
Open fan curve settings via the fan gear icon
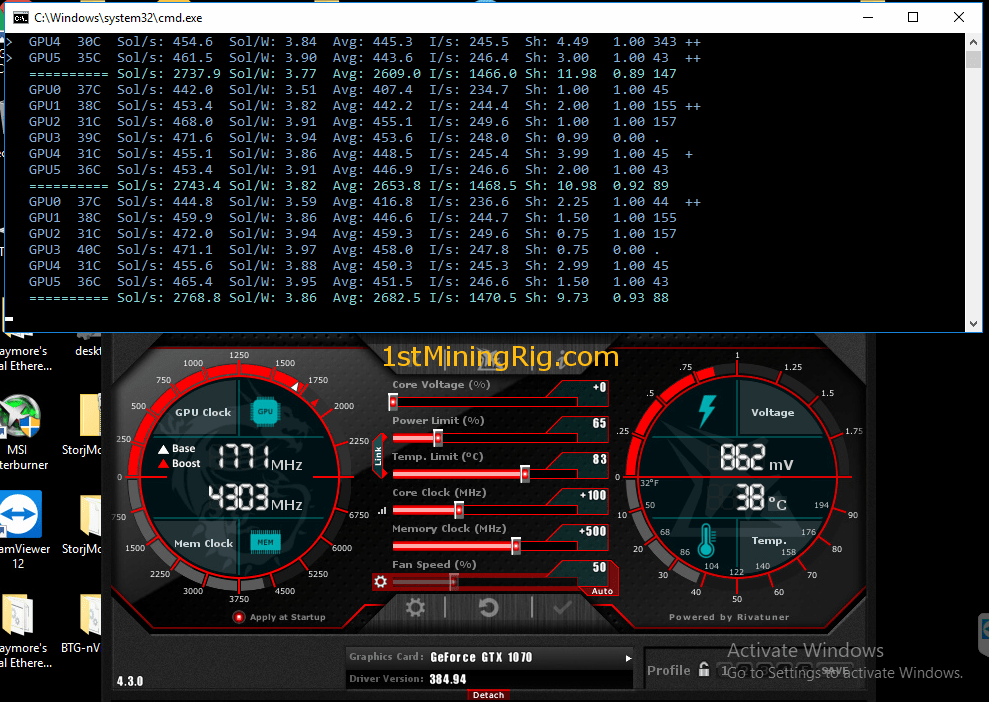380,581
